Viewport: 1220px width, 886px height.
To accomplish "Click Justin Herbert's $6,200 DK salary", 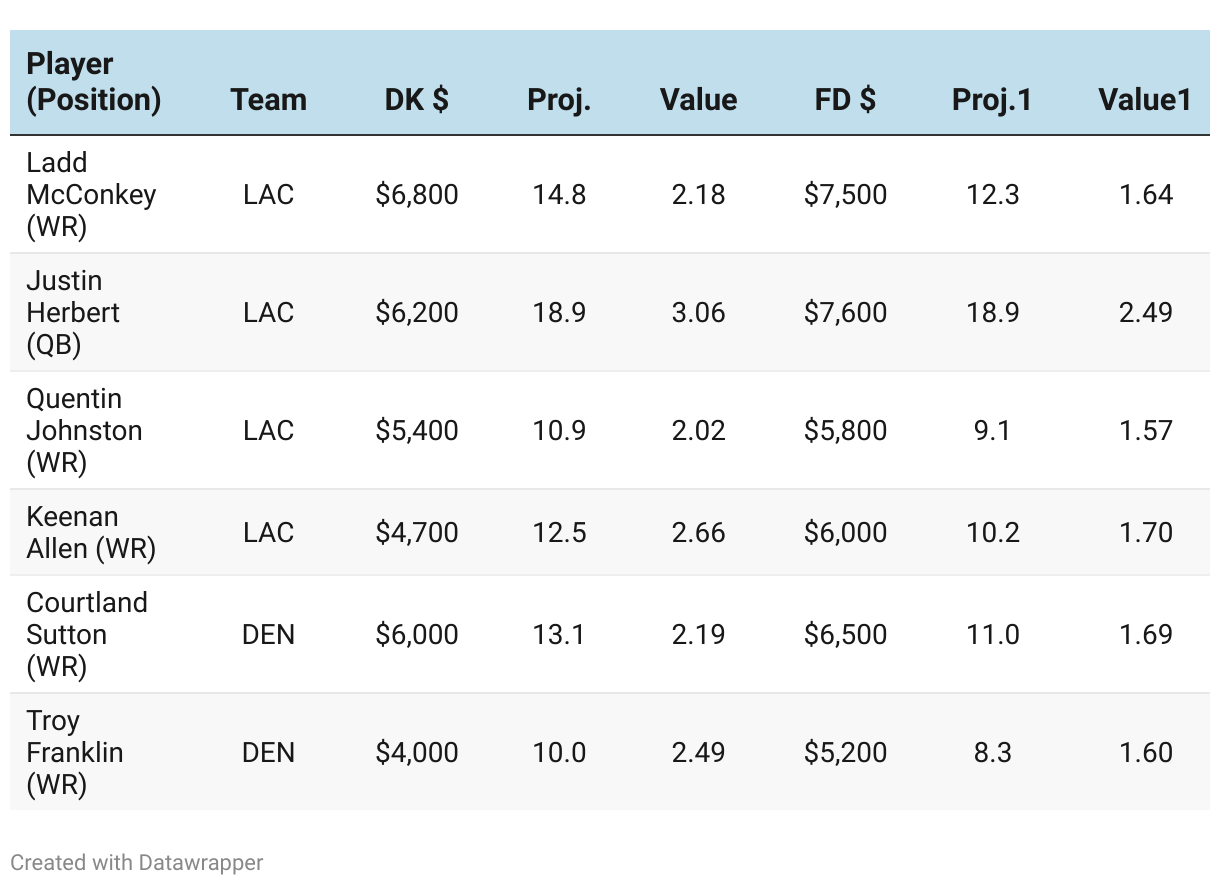I will pos(416,312).
